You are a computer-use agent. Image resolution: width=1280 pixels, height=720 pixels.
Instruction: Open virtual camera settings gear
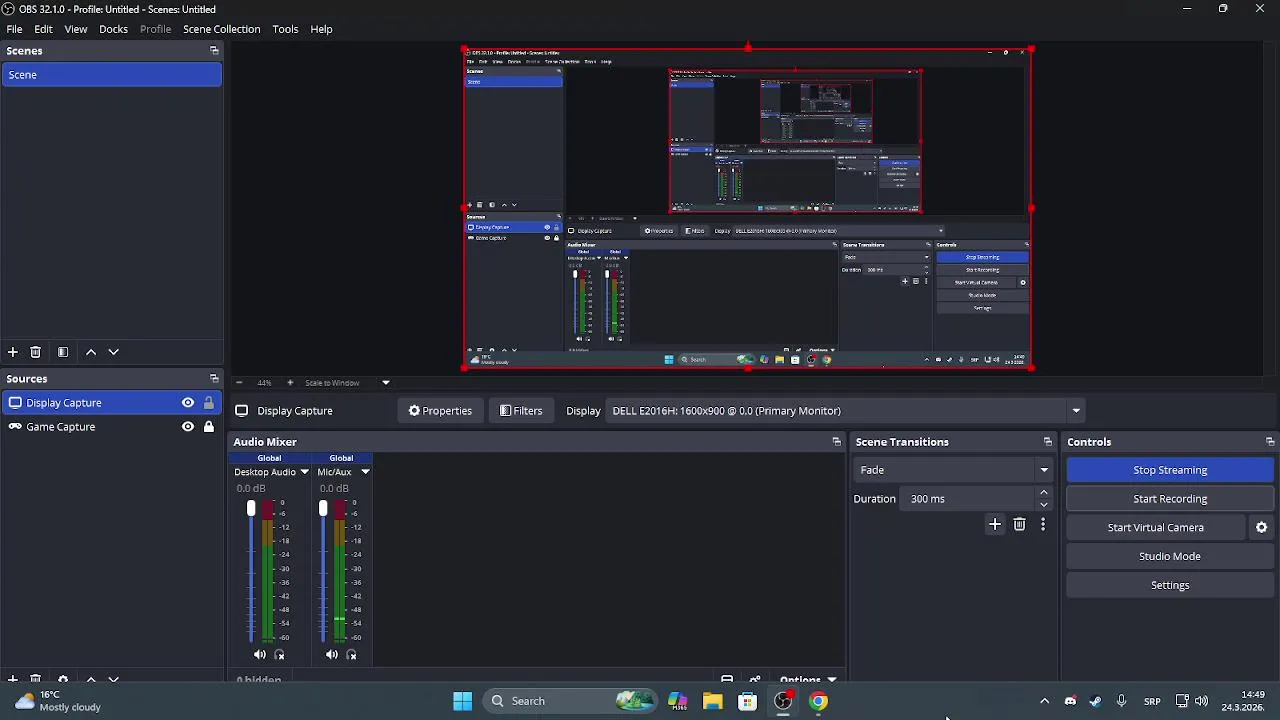(1262, 528)
